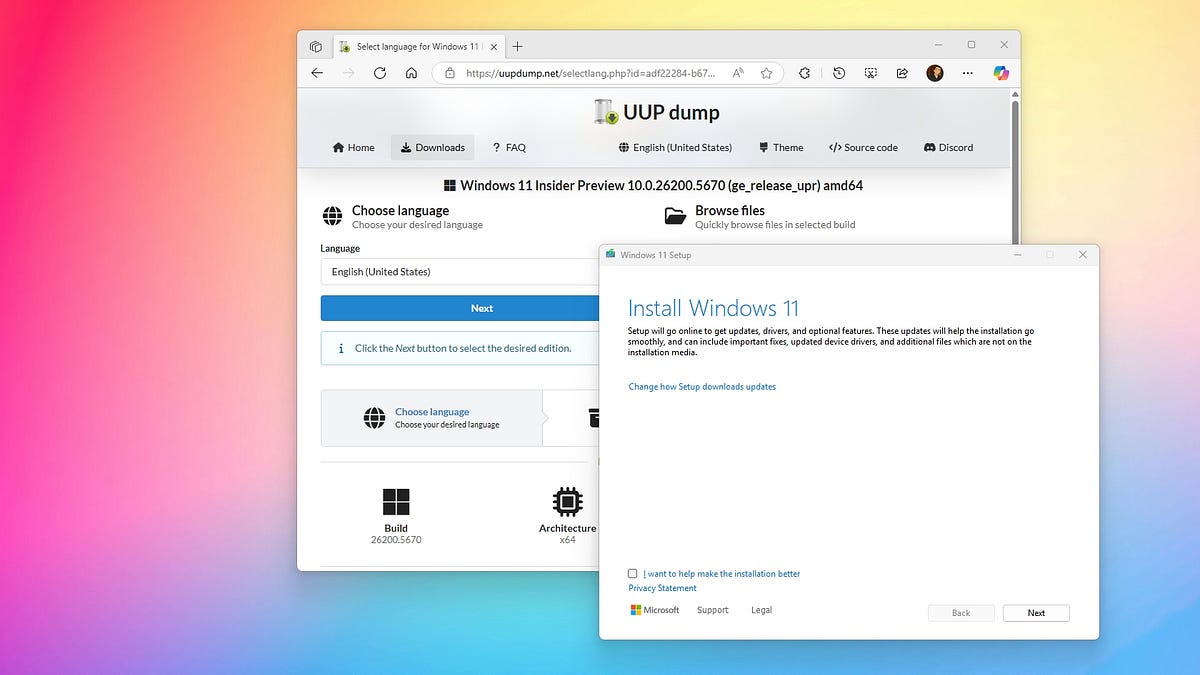This screenshot has height=675, width=1200.
Task: Click Windows 11 Setup title bar icon
Action: (611, 255)
